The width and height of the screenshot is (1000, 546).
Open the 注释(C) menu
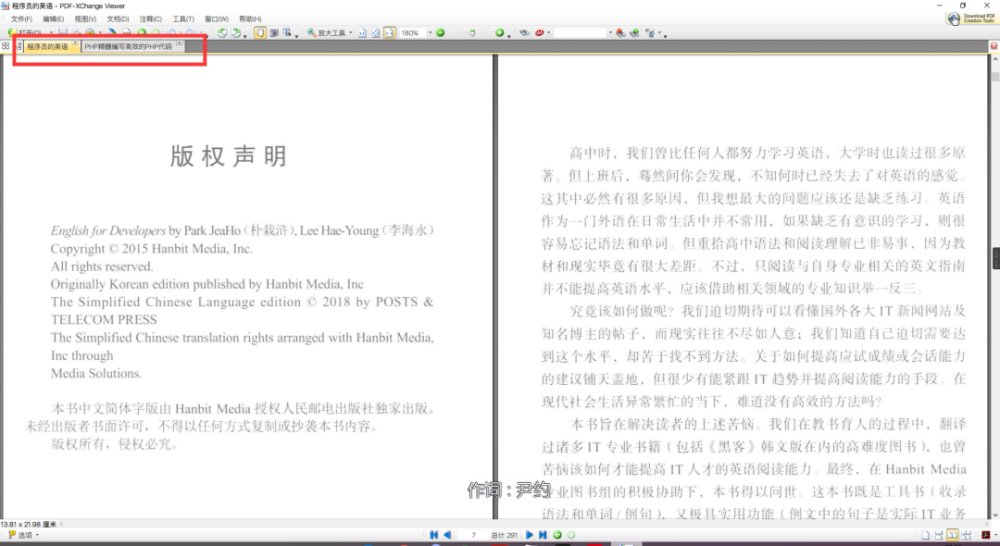tap(151, 19)
